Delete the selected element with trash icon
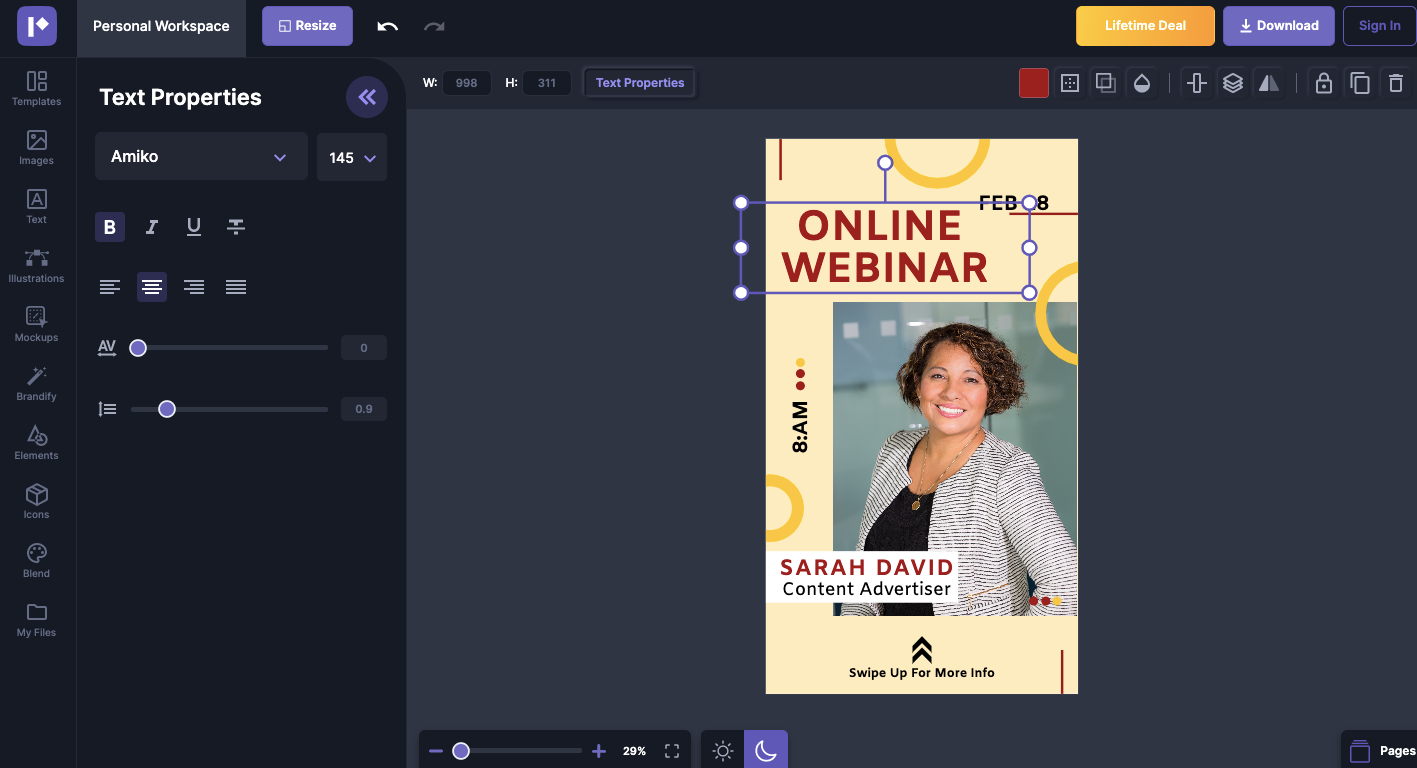 [x=1395, y=83]
